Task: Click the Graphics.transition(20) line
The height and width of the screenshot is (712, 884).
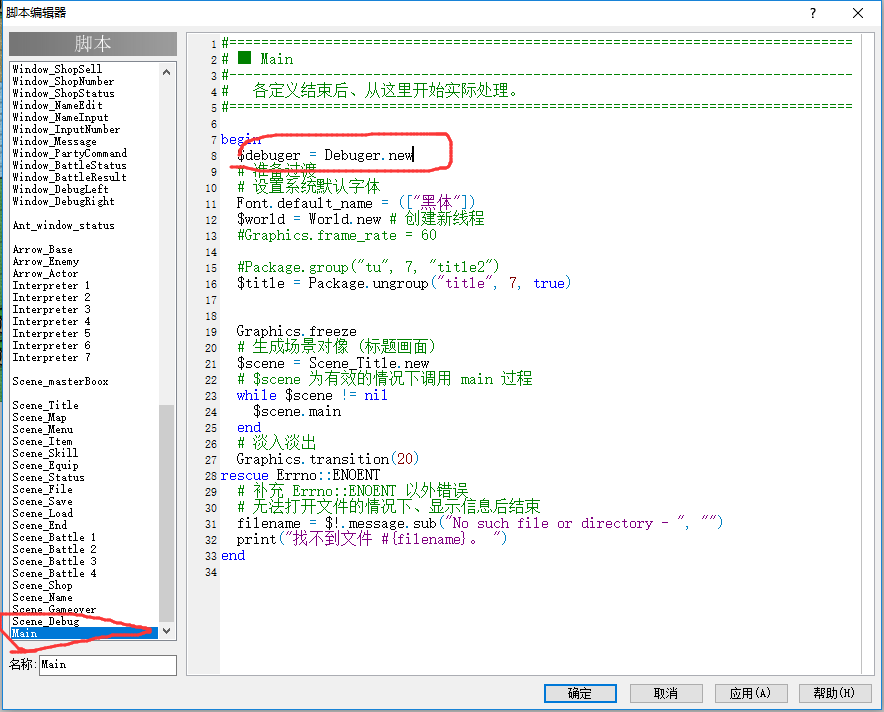Action: [328, 459]
